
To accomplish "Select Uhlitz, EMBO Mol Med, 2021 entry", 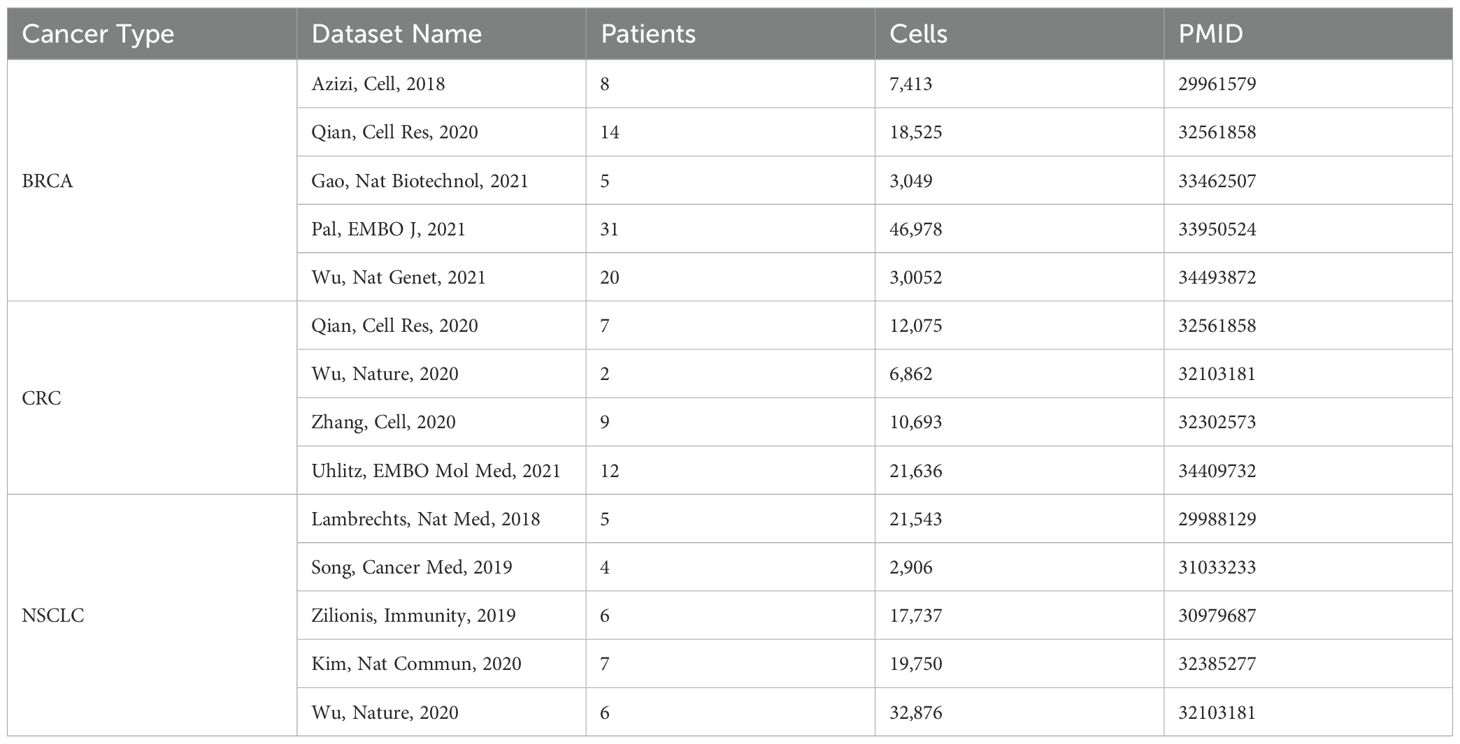I will pos(436,470).
